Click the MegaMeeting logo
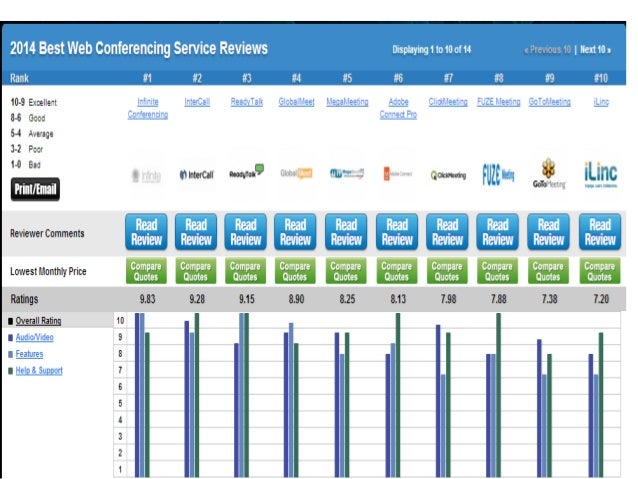The height and width of the screenshot is (479, 638). click(347, 174)
